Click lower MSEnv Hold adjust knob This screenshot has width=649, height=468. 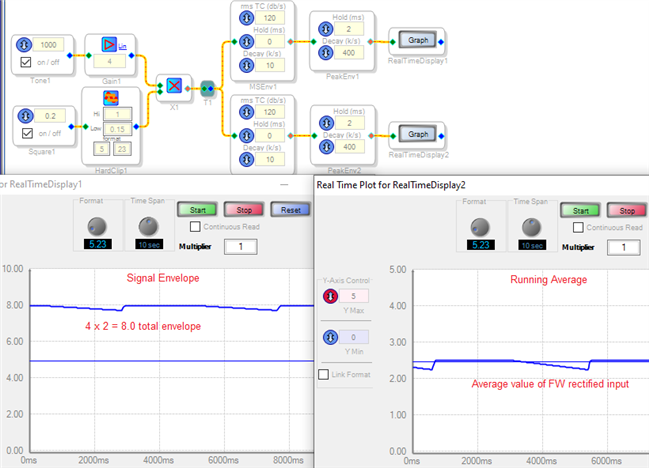(x=247, y=136)
